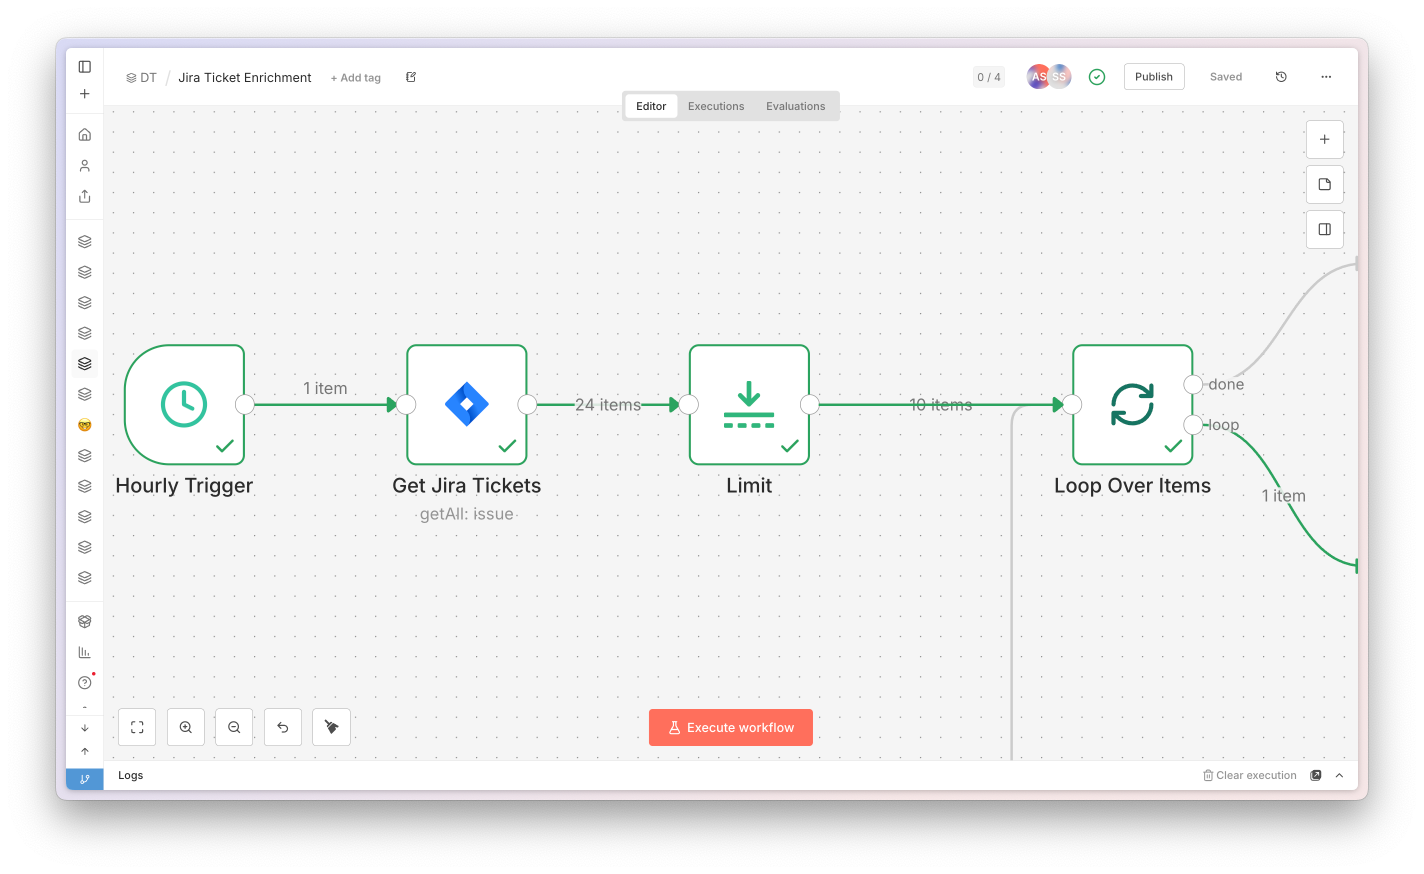Click the 24 items connection label
The height and width of the screenshot is (874, 1424).
608,405
